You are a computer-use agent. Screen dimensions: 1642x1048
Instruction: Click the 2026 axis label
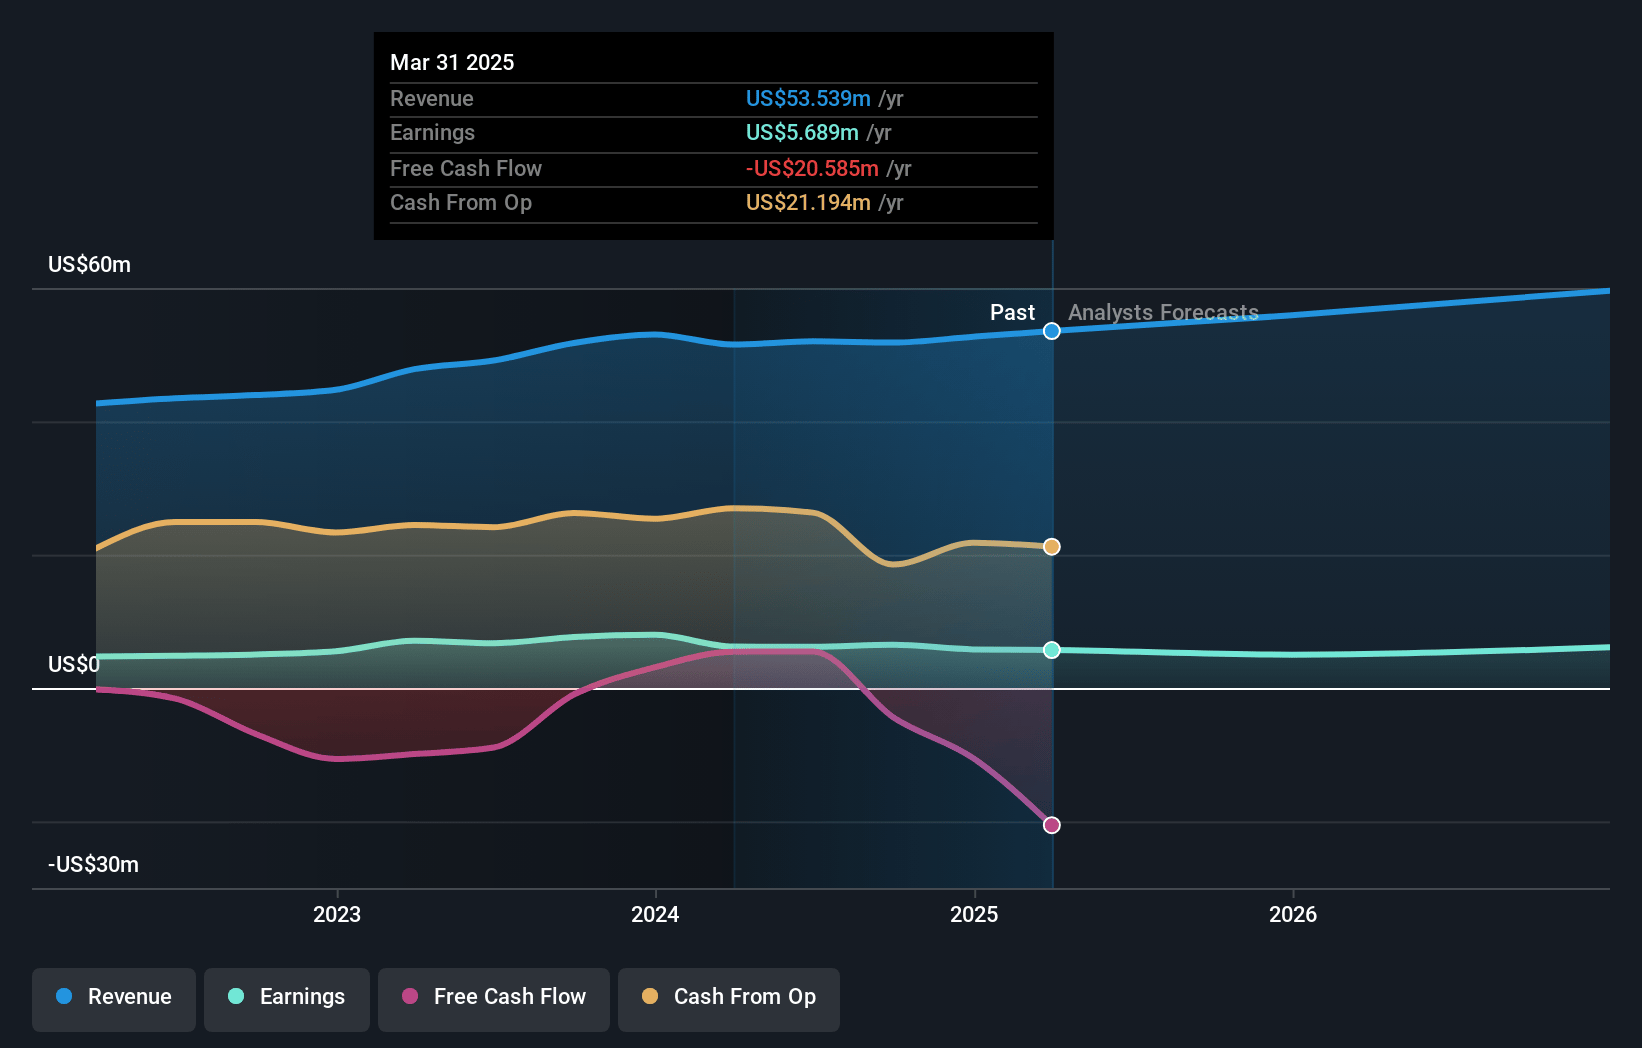coord(1293,914)
